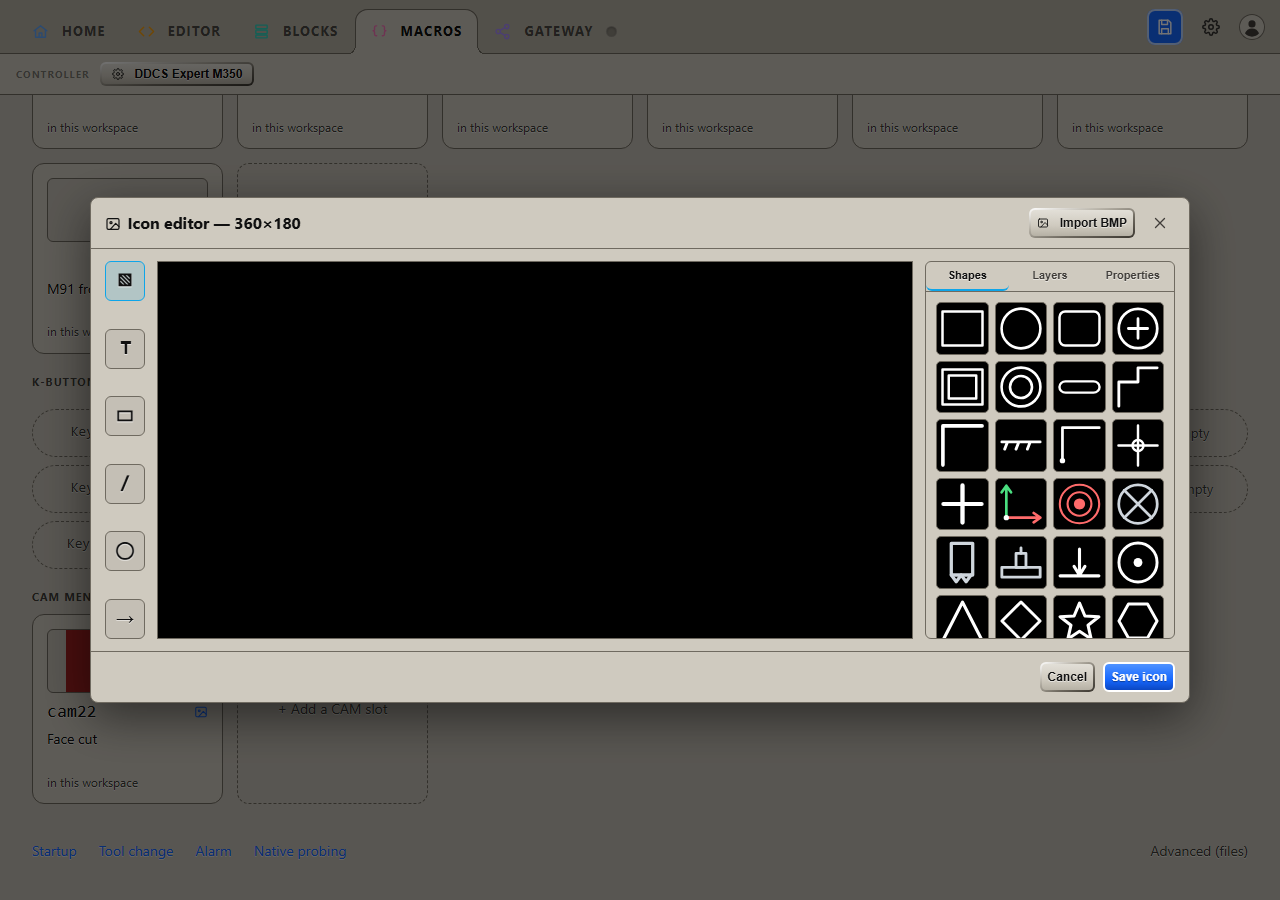Save the icon

tap(1139, 677)
